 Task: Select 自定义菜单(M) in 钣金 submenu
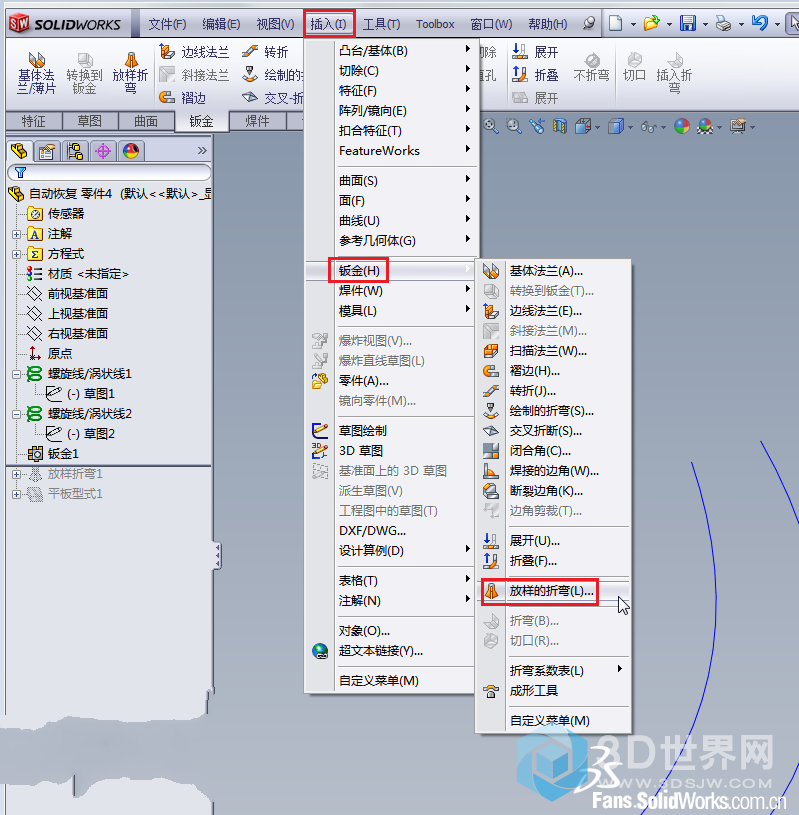[x=553, y=720]
